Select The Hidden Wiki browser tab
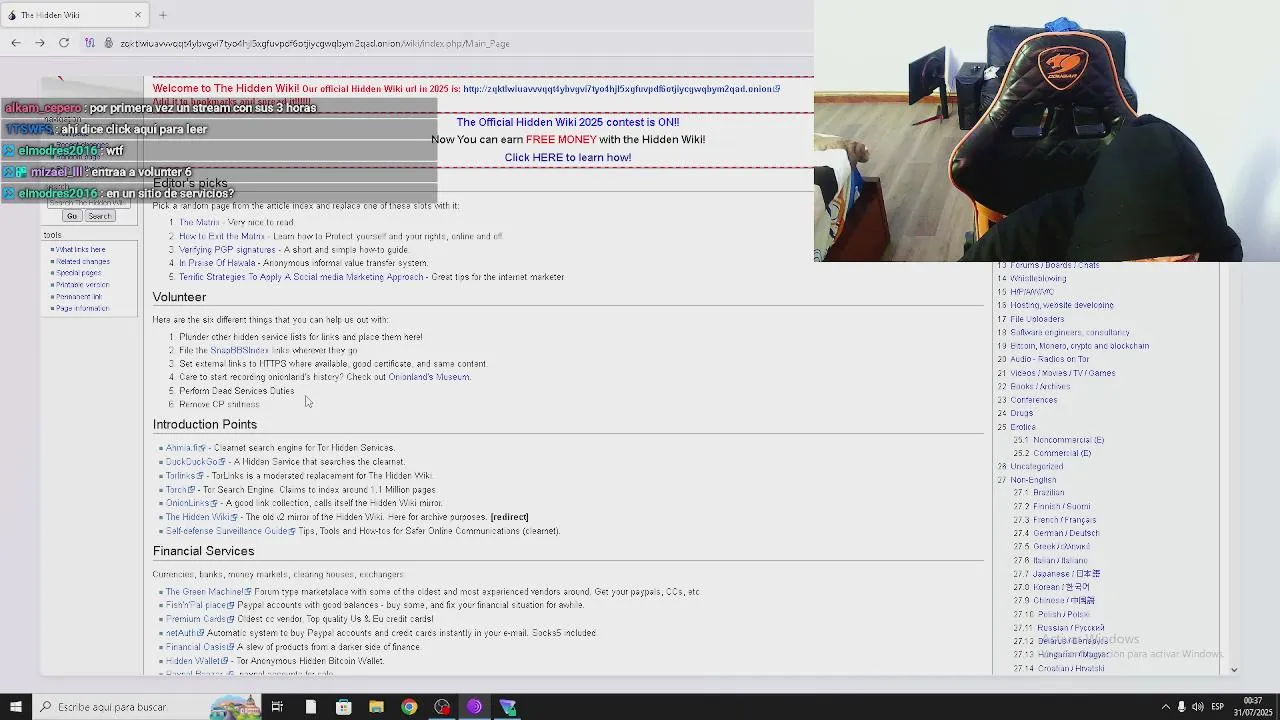1280x720 pixels. coord(75,15)
